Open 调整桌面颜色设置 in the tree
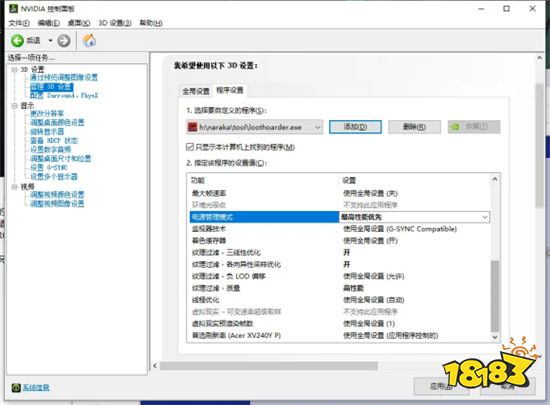 [57, 122]
